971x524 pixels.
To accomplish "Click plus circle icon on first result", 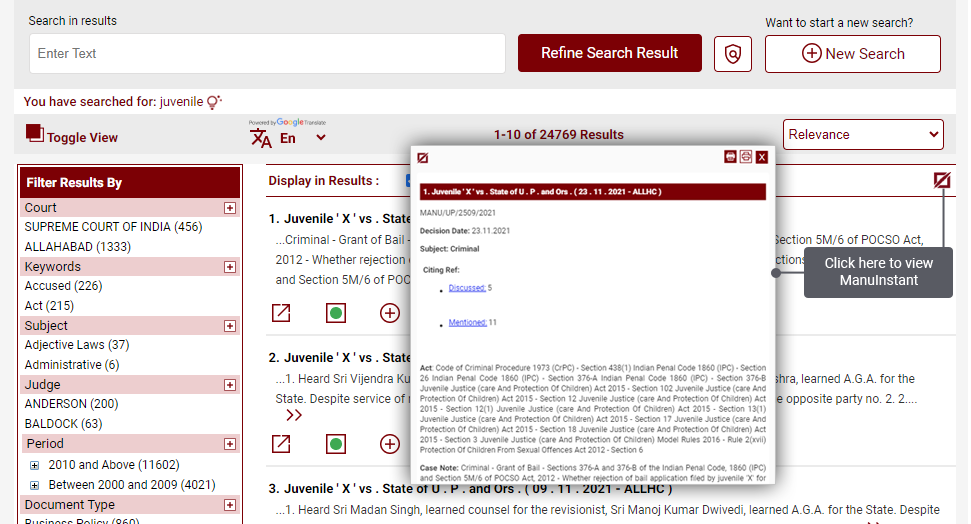I will coord(389,313).
